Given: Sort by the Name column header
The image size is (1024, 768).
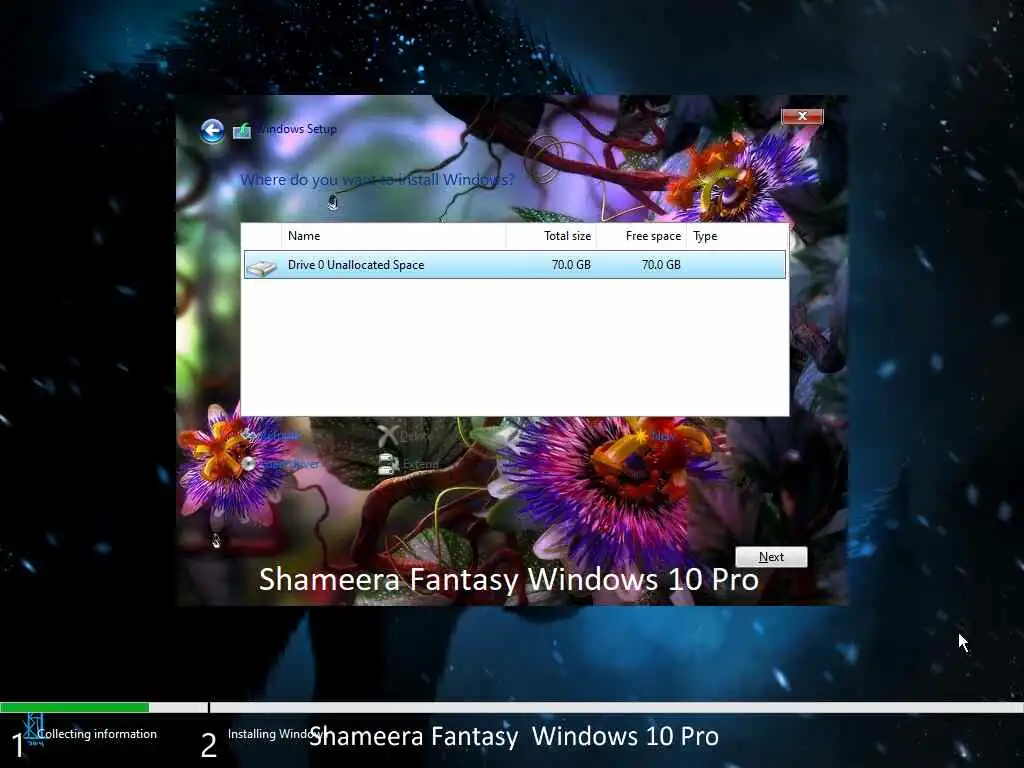Looking at the screenshot, I should [393, 236].
